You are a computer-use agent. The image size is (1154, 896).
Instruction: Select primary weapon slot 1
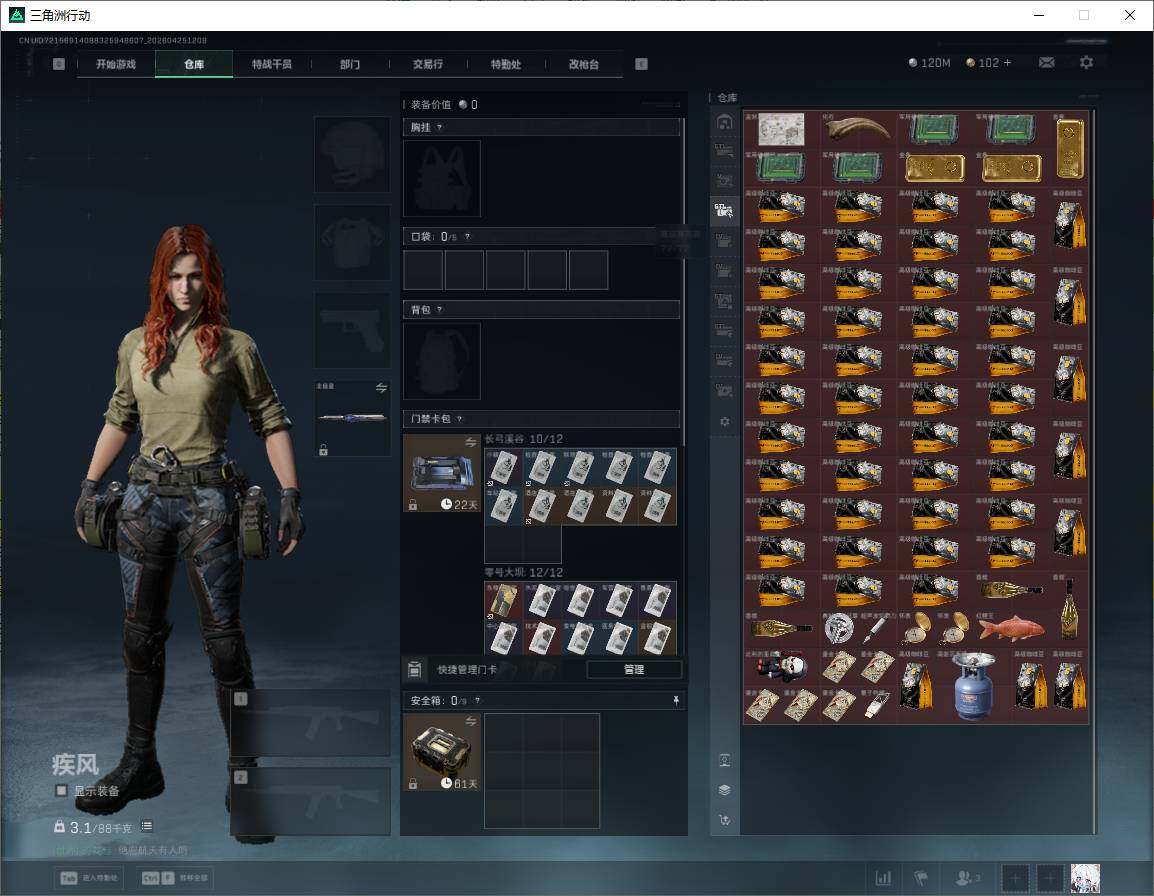[x=310, y=722]
